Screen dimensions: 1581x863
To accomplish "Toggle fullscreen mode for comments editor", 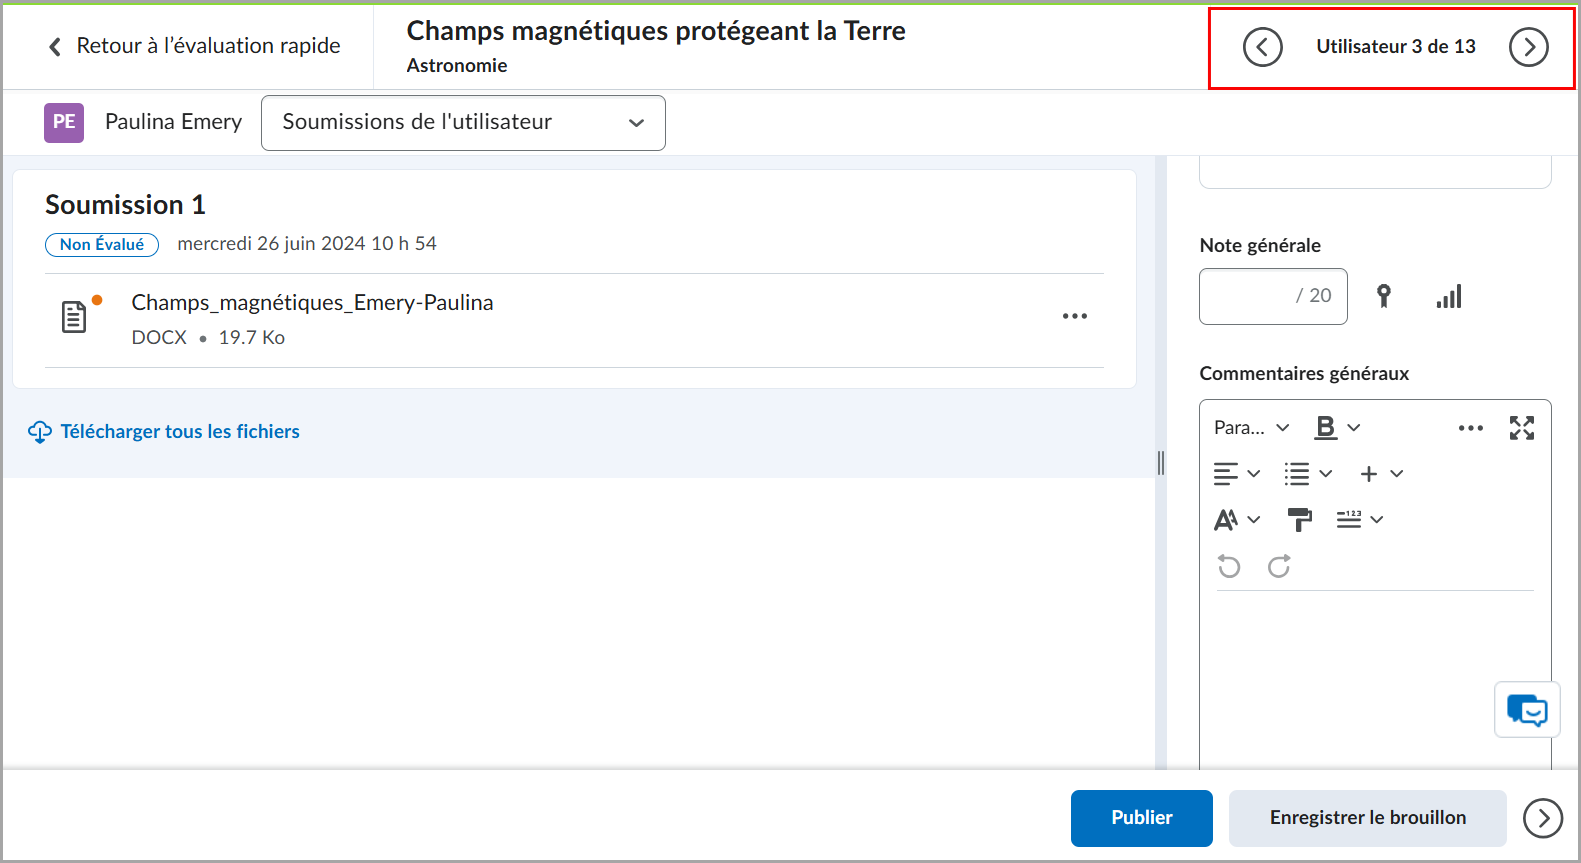I will point(1521,428).
